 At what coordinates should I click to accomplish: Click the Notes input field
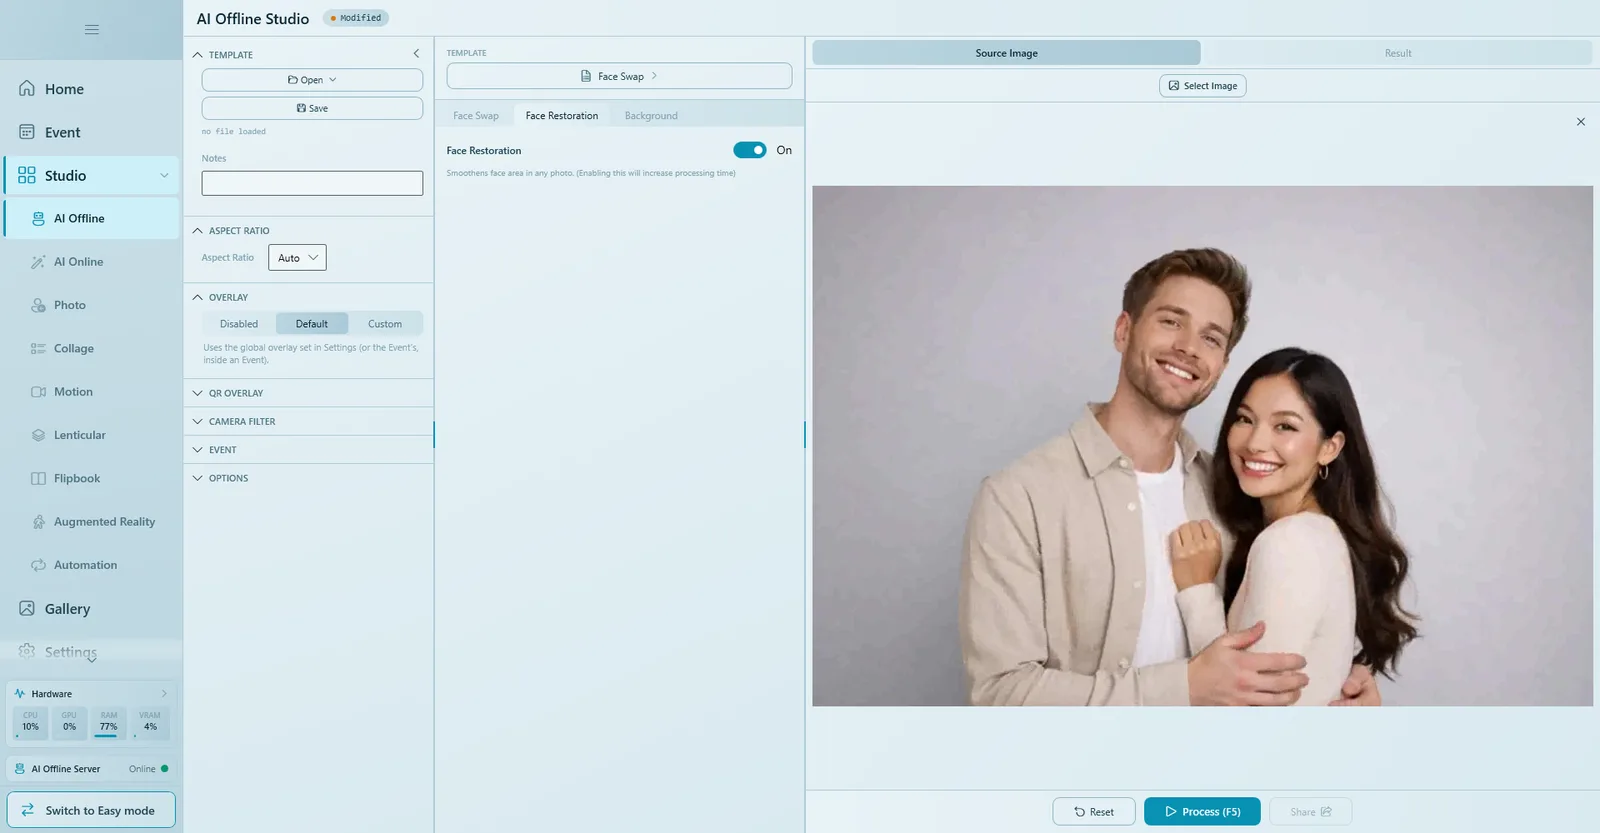(x=312, y=183)
